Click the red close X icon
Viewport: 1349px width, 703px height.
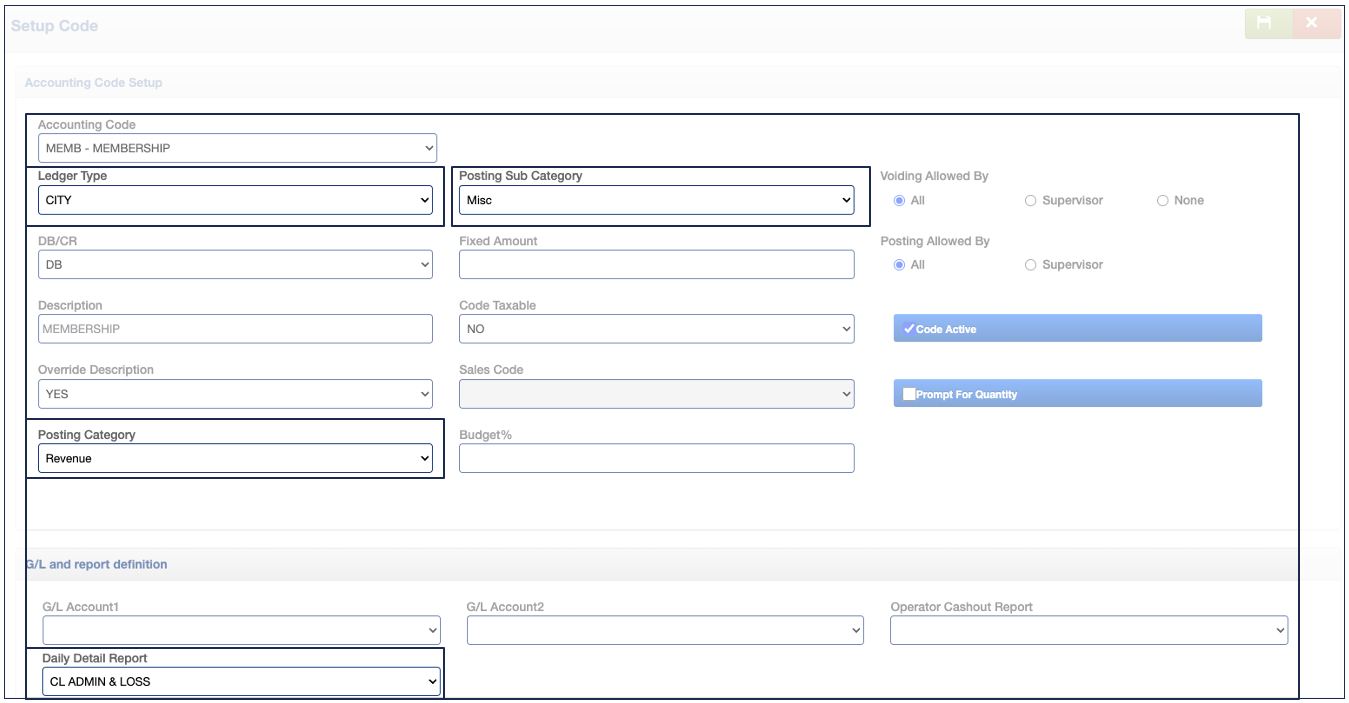click(1311, 24)
